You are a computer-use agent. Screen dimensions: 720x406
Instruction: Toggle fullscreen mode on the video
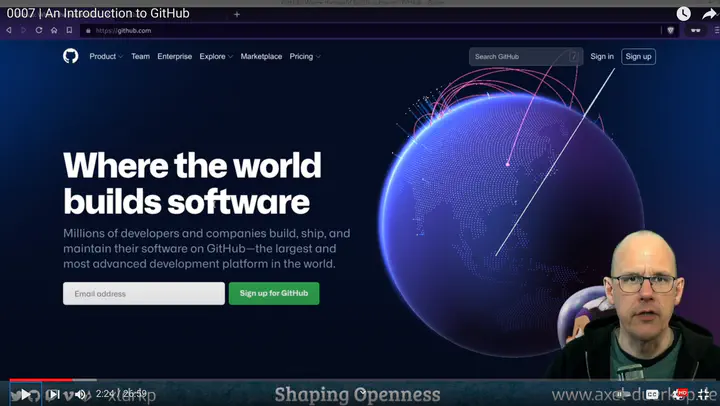(x=706, y=394)
